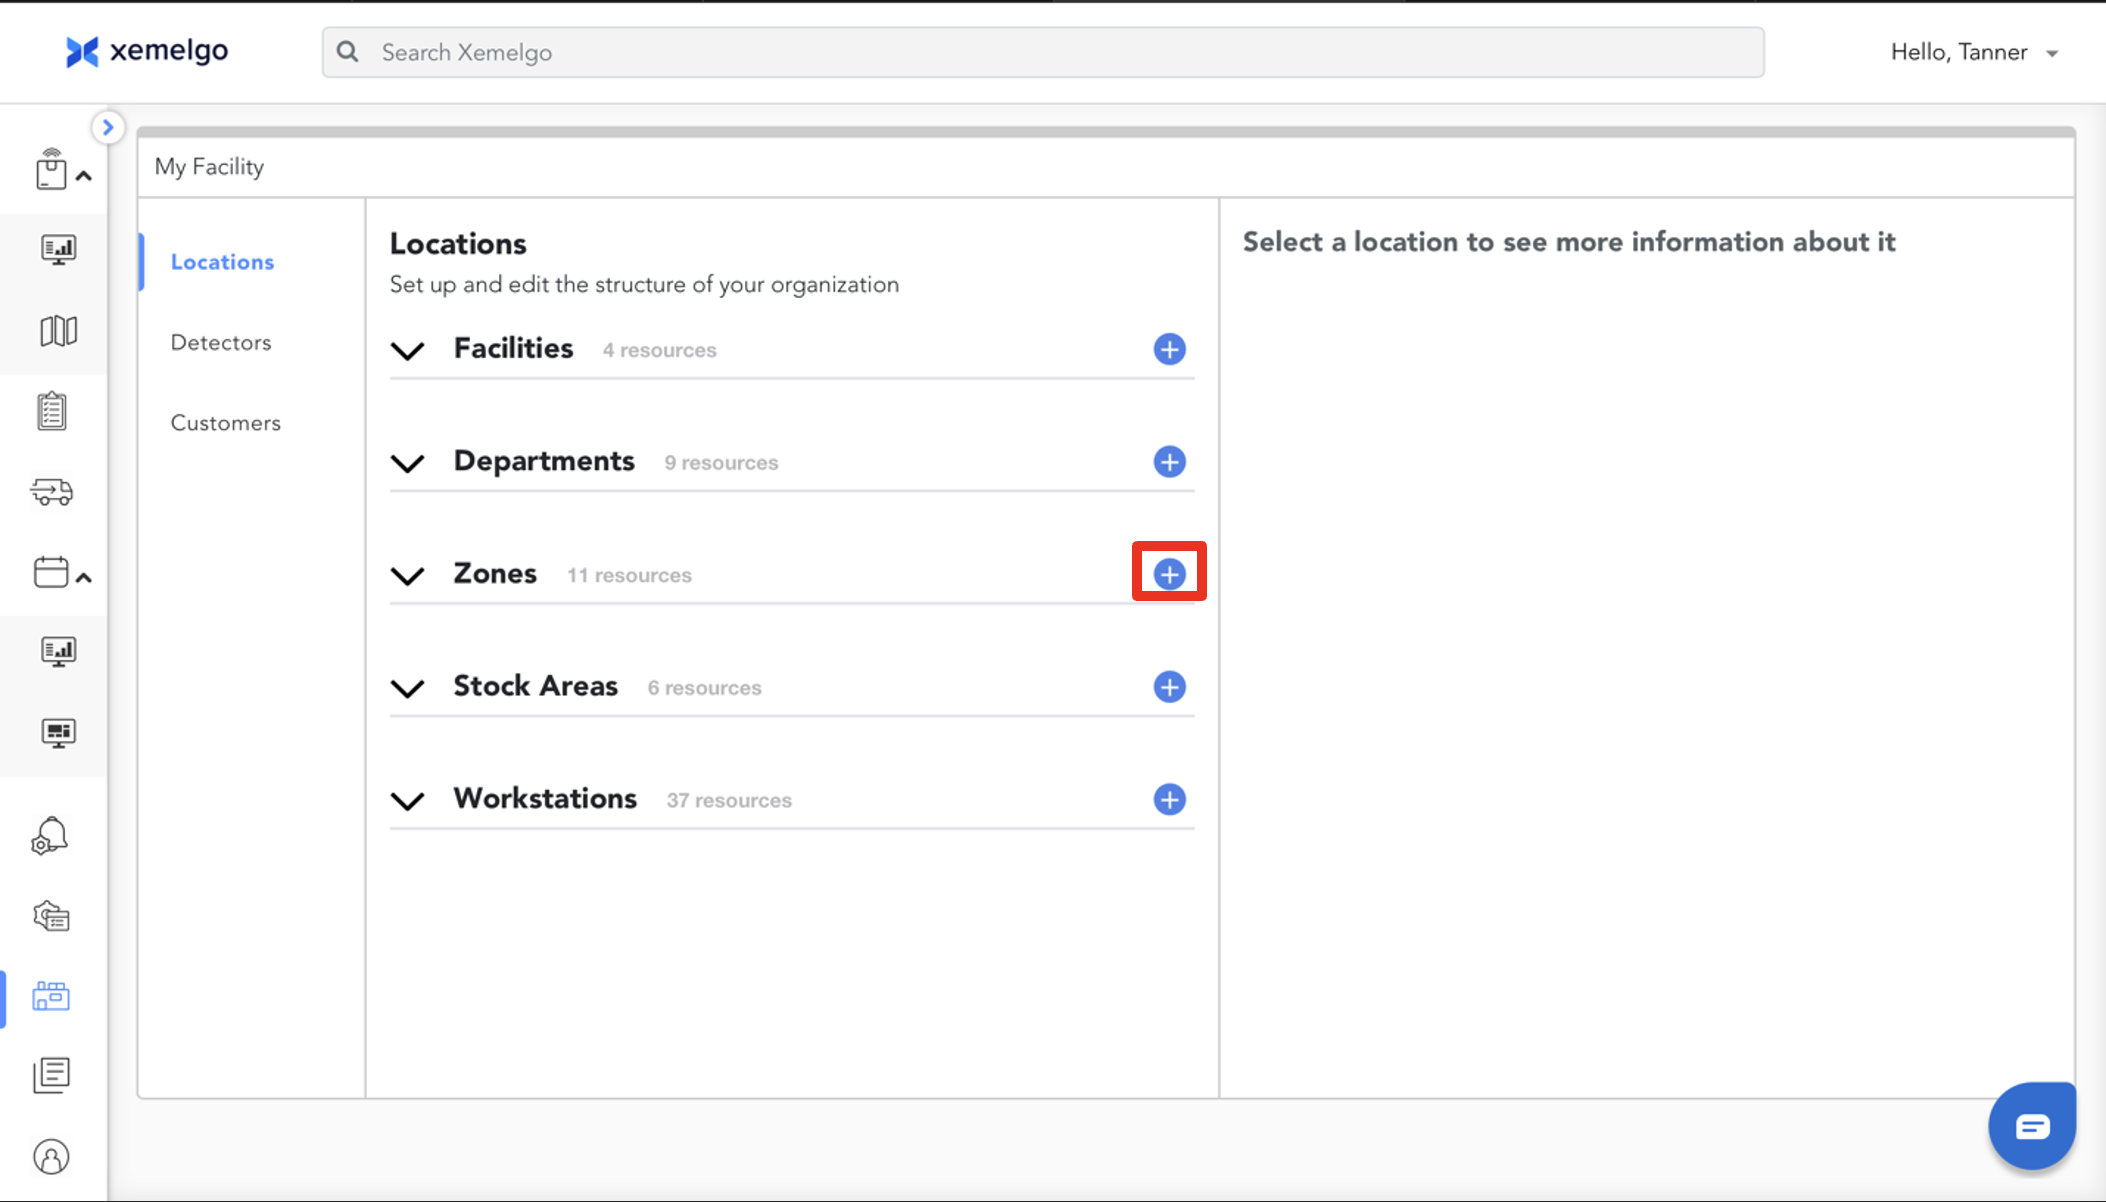Expand the Facilities section chevron
2106x1202 pixels.
[407, 350]
